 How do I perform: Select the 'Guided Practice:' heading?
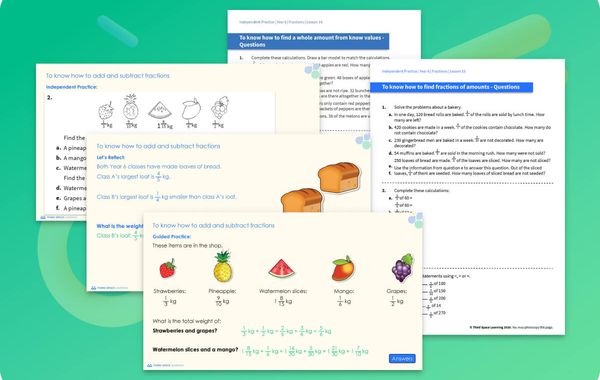171,236
